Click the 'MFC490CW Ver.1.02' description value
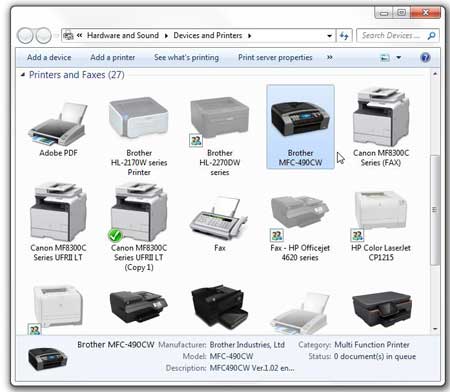The image size is (450, 392). coord(252,368)
